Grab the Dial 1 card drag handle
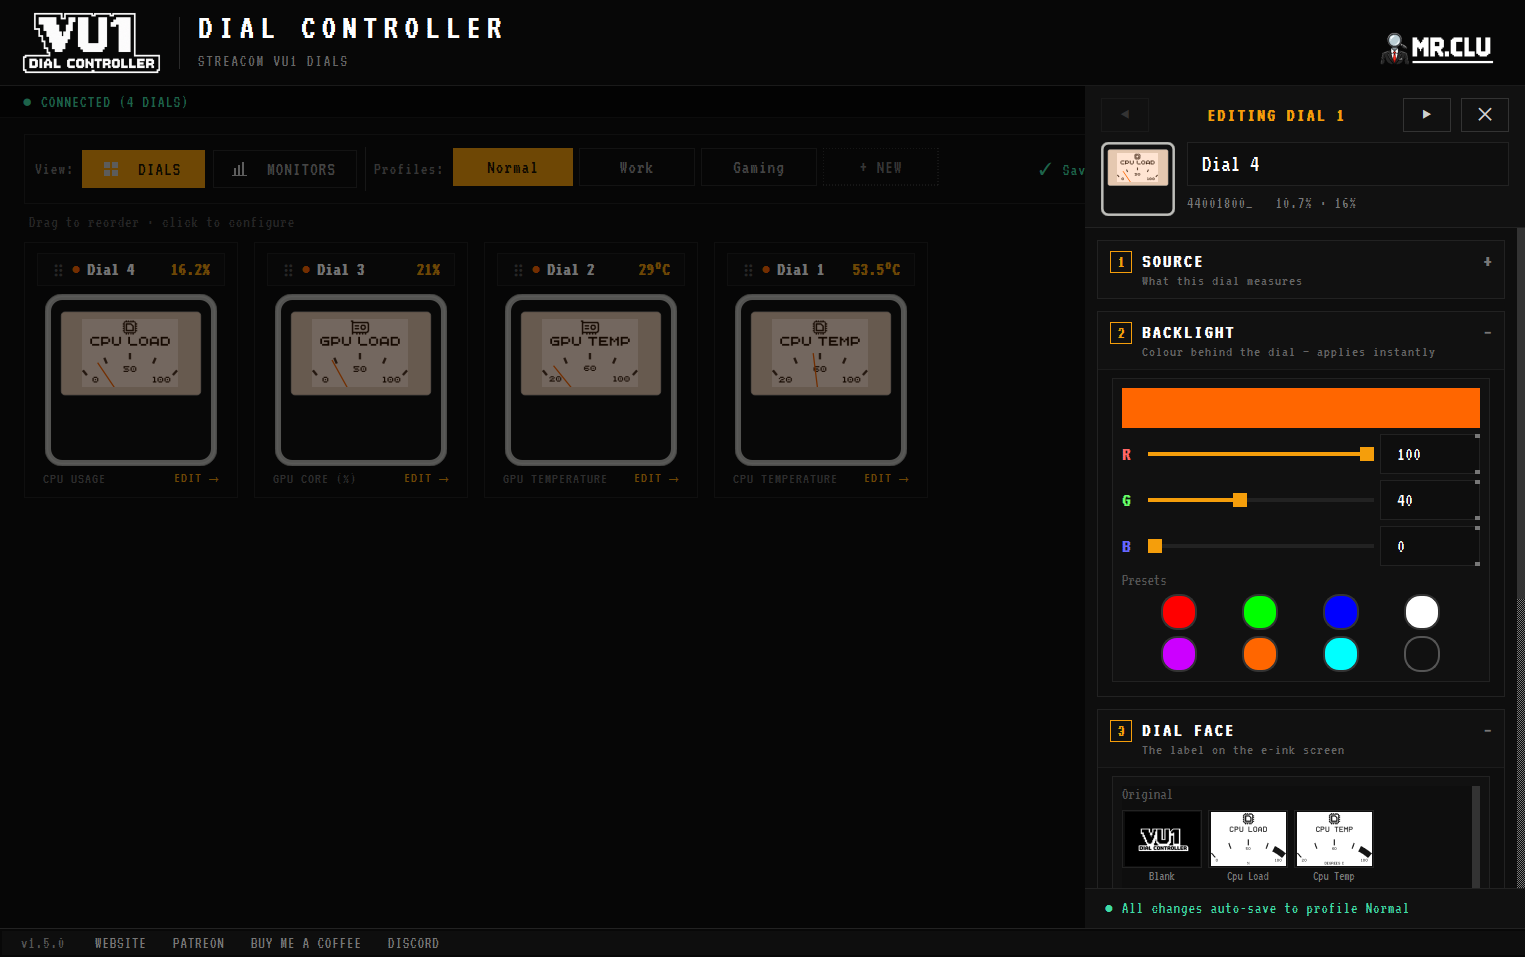This screenshot has height=957, width=1525. point(748,270)
